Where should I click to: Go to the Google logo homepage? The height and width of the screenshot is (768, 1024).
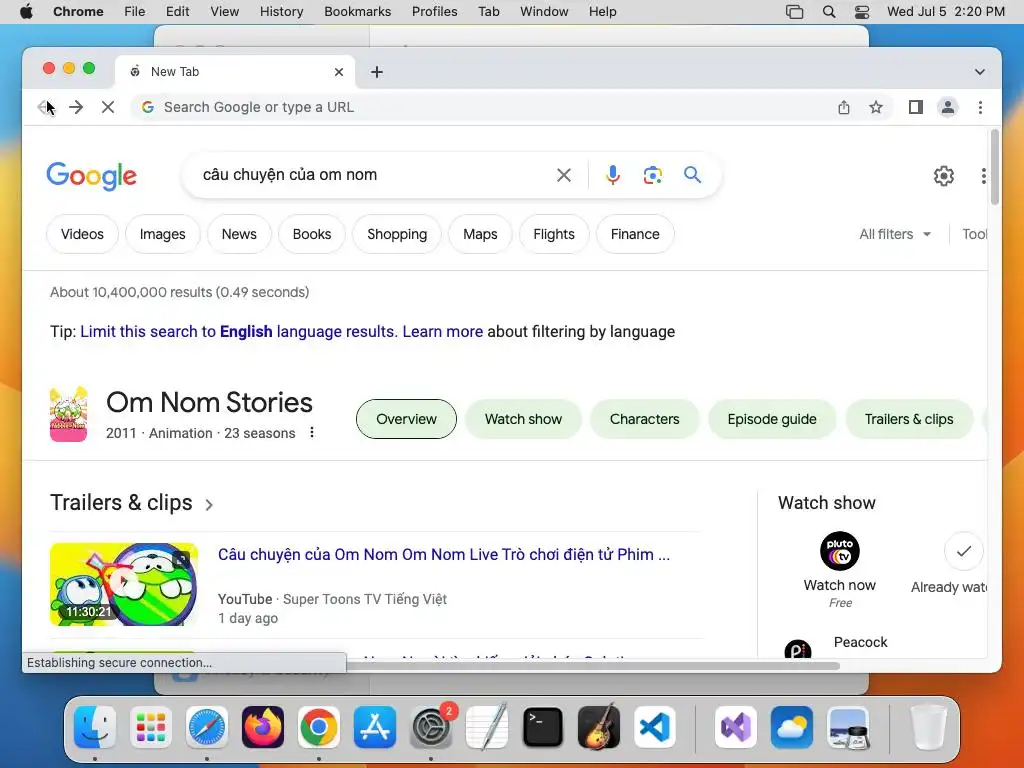click(91, 176)
